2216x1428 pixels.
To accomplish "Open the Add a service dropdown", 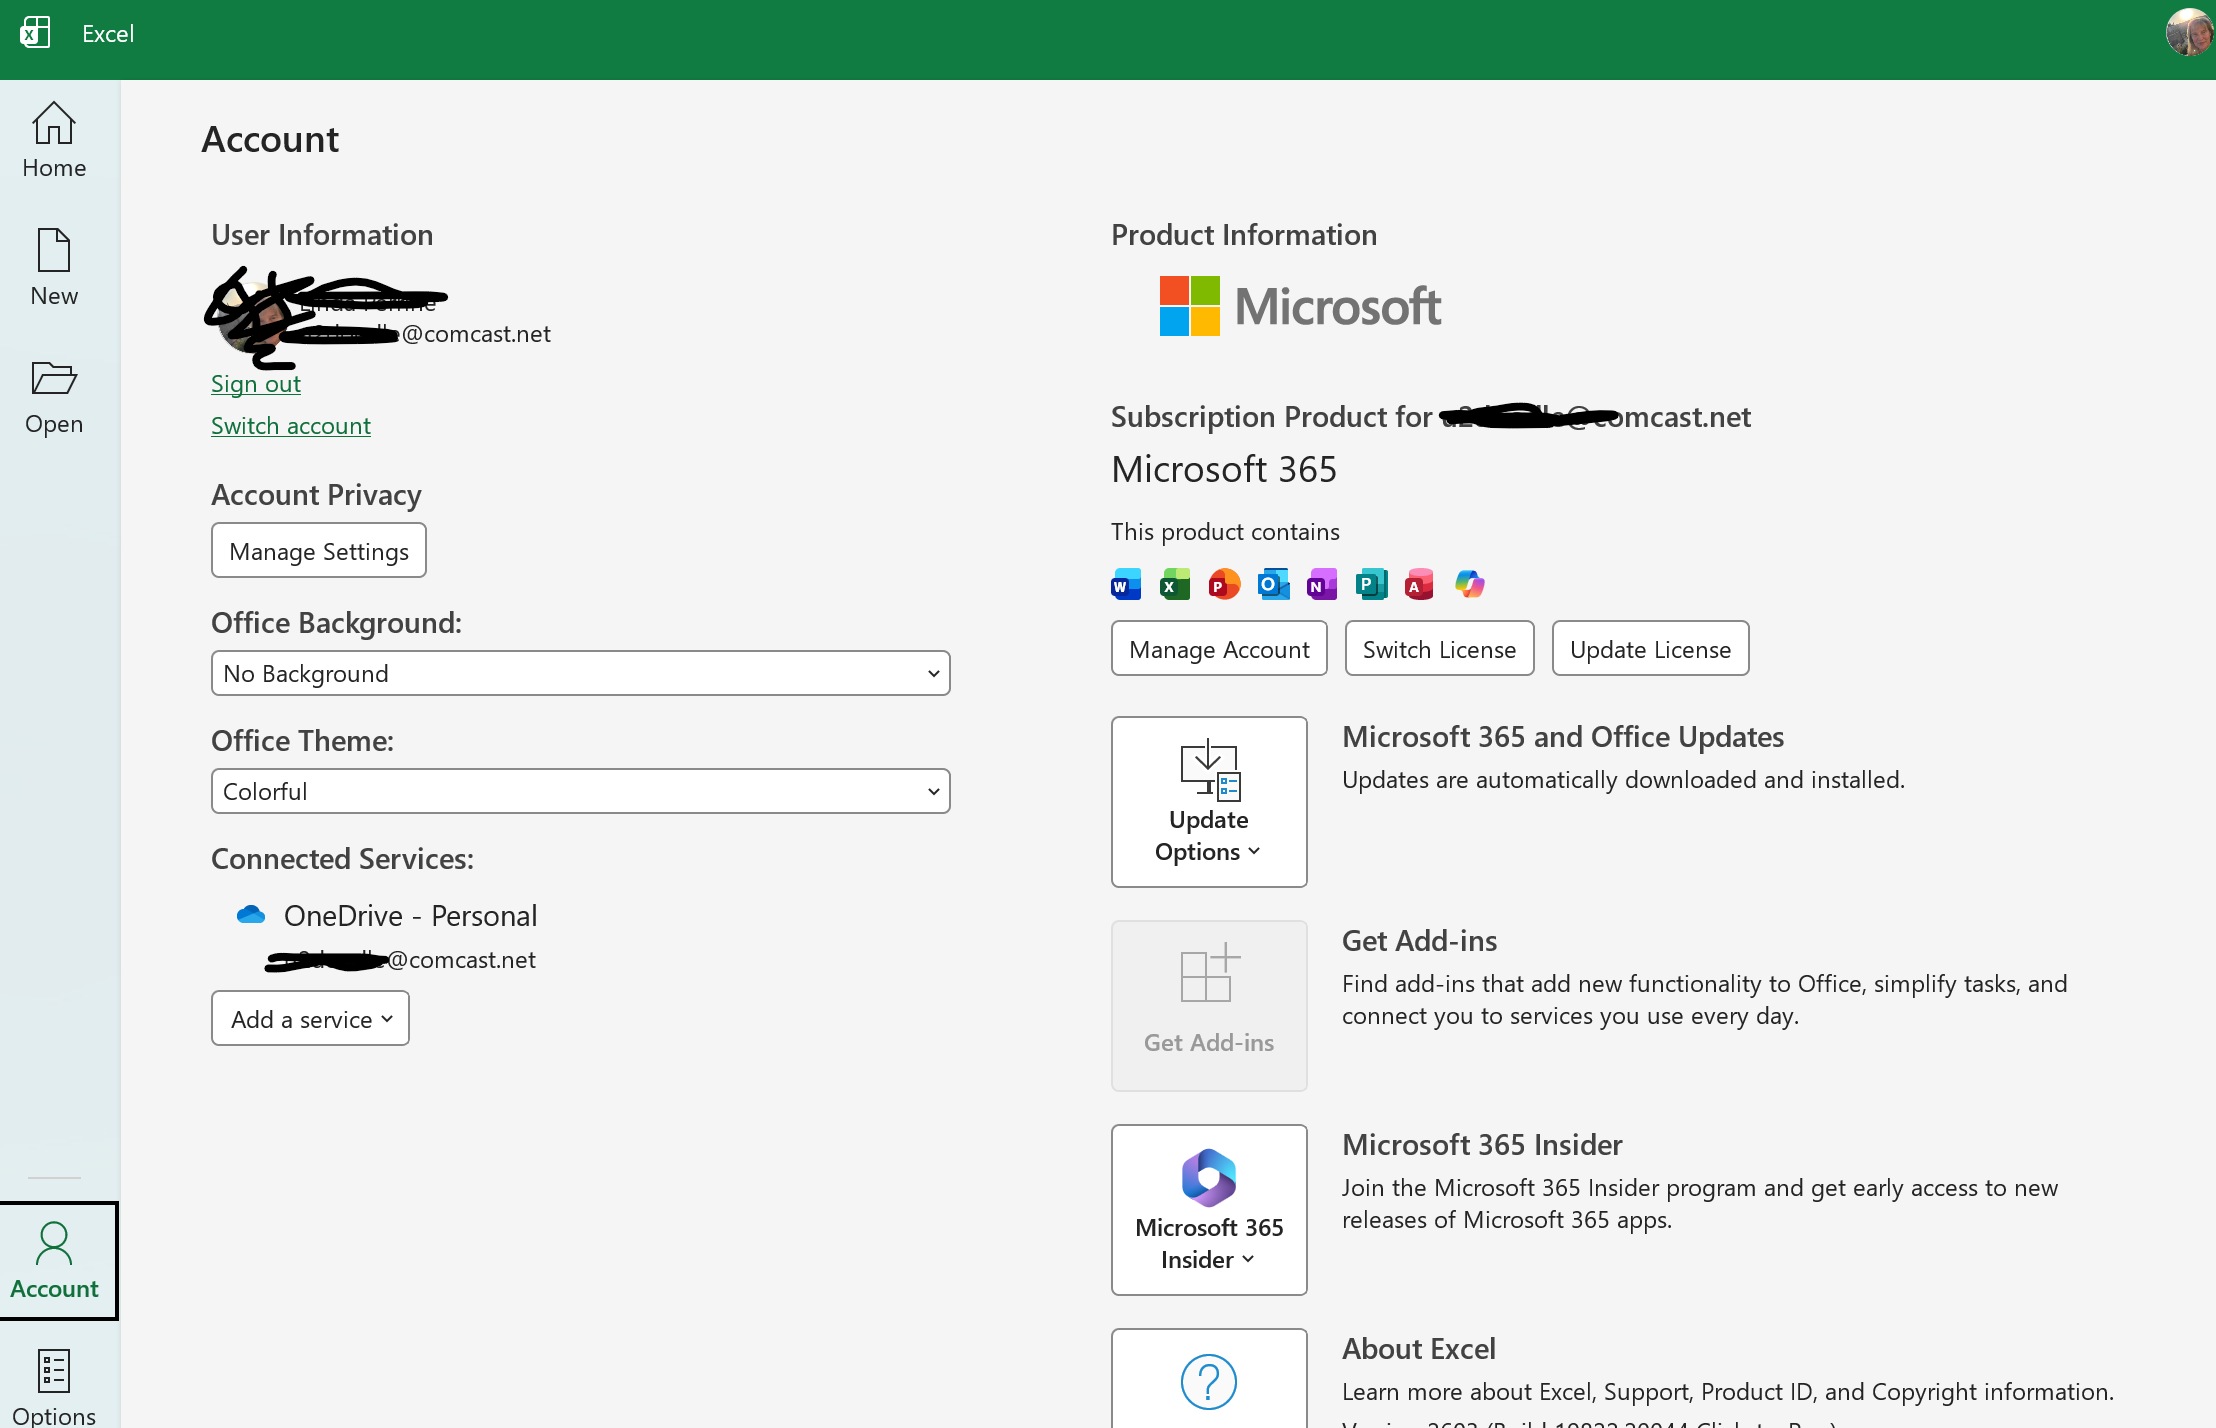I will pyautogui.click(x=311, y=1019).
